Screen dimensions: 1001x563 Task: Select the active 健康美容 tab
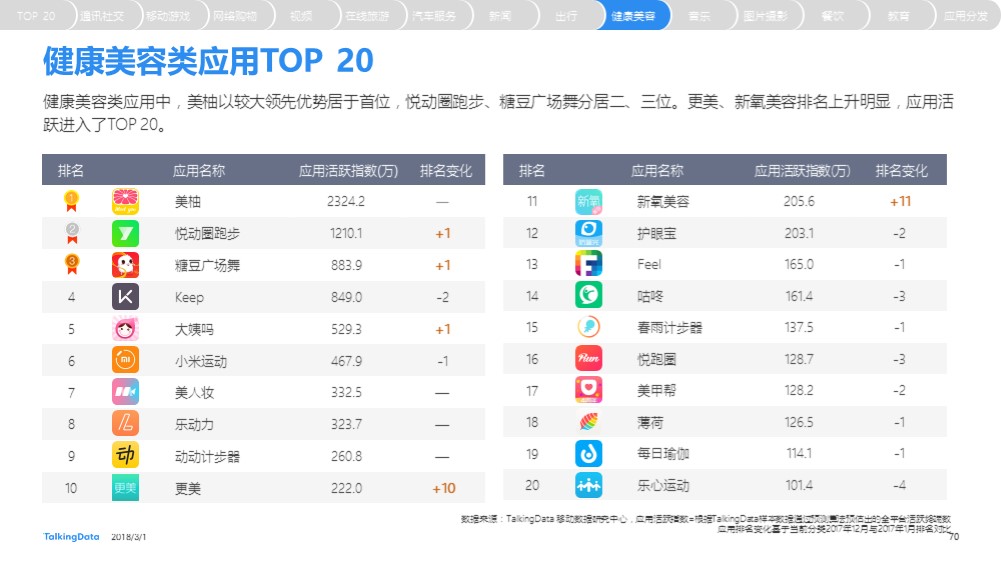click(633, 15)
